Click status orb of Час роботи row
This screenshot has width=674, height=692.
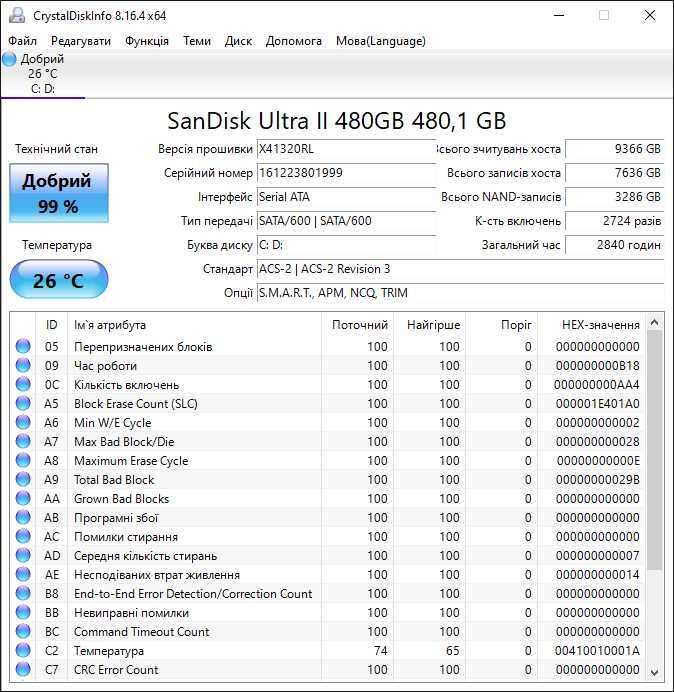(23, 365)
